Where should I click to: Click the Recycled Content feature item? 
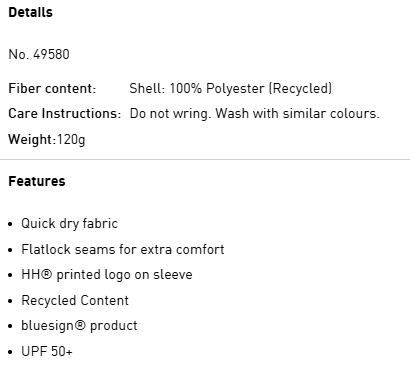point(75,300)
